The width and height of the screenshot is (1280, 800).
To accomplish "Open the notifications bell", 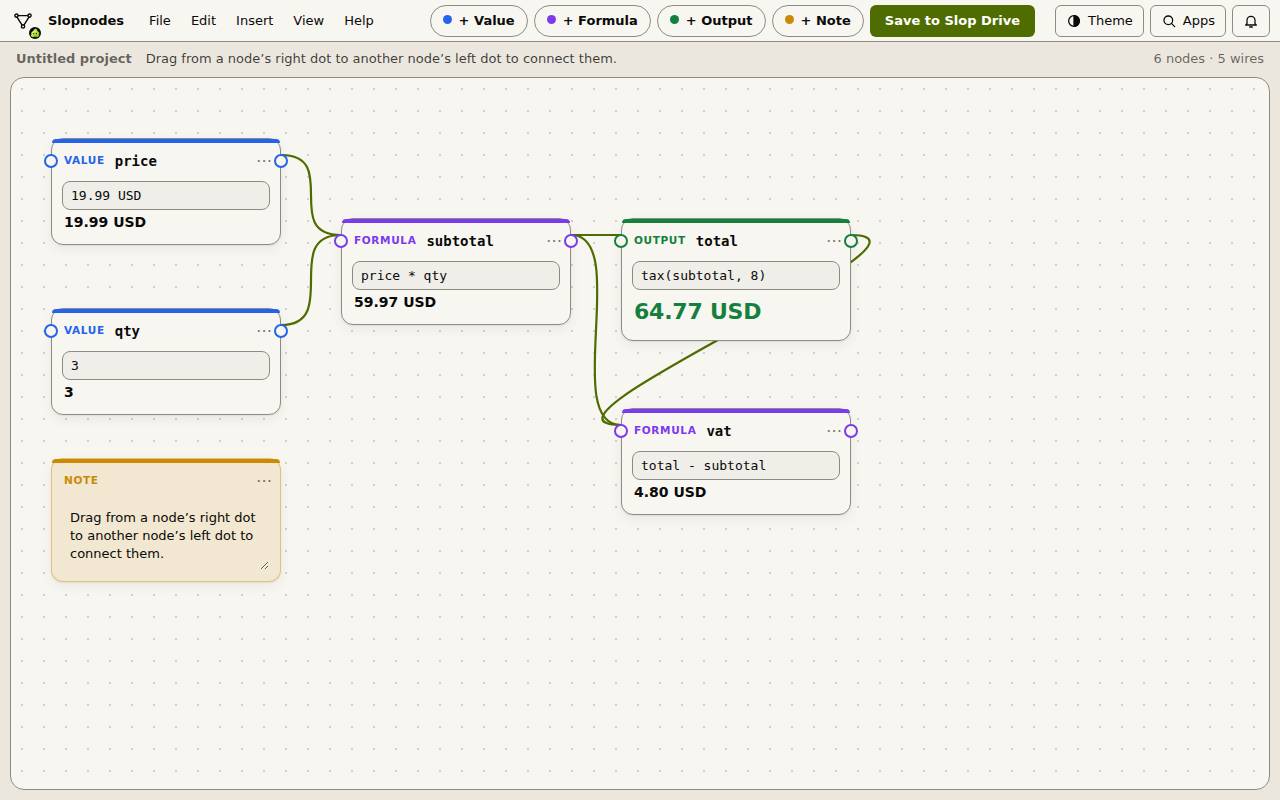I will pyautogui.click(x=1250, y=20).
